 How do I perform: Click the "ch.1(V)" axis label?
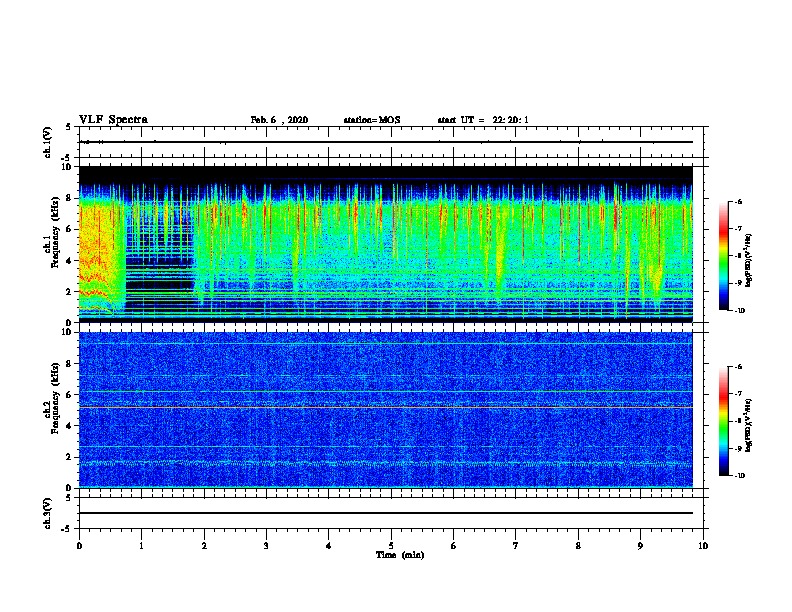point(48,142)
